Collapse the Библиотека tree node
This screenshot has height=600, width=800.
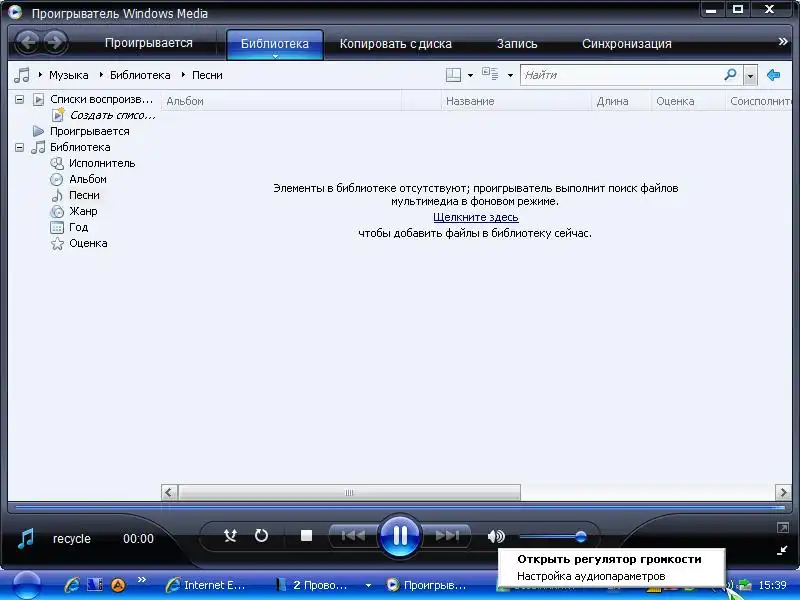[19, 147]
